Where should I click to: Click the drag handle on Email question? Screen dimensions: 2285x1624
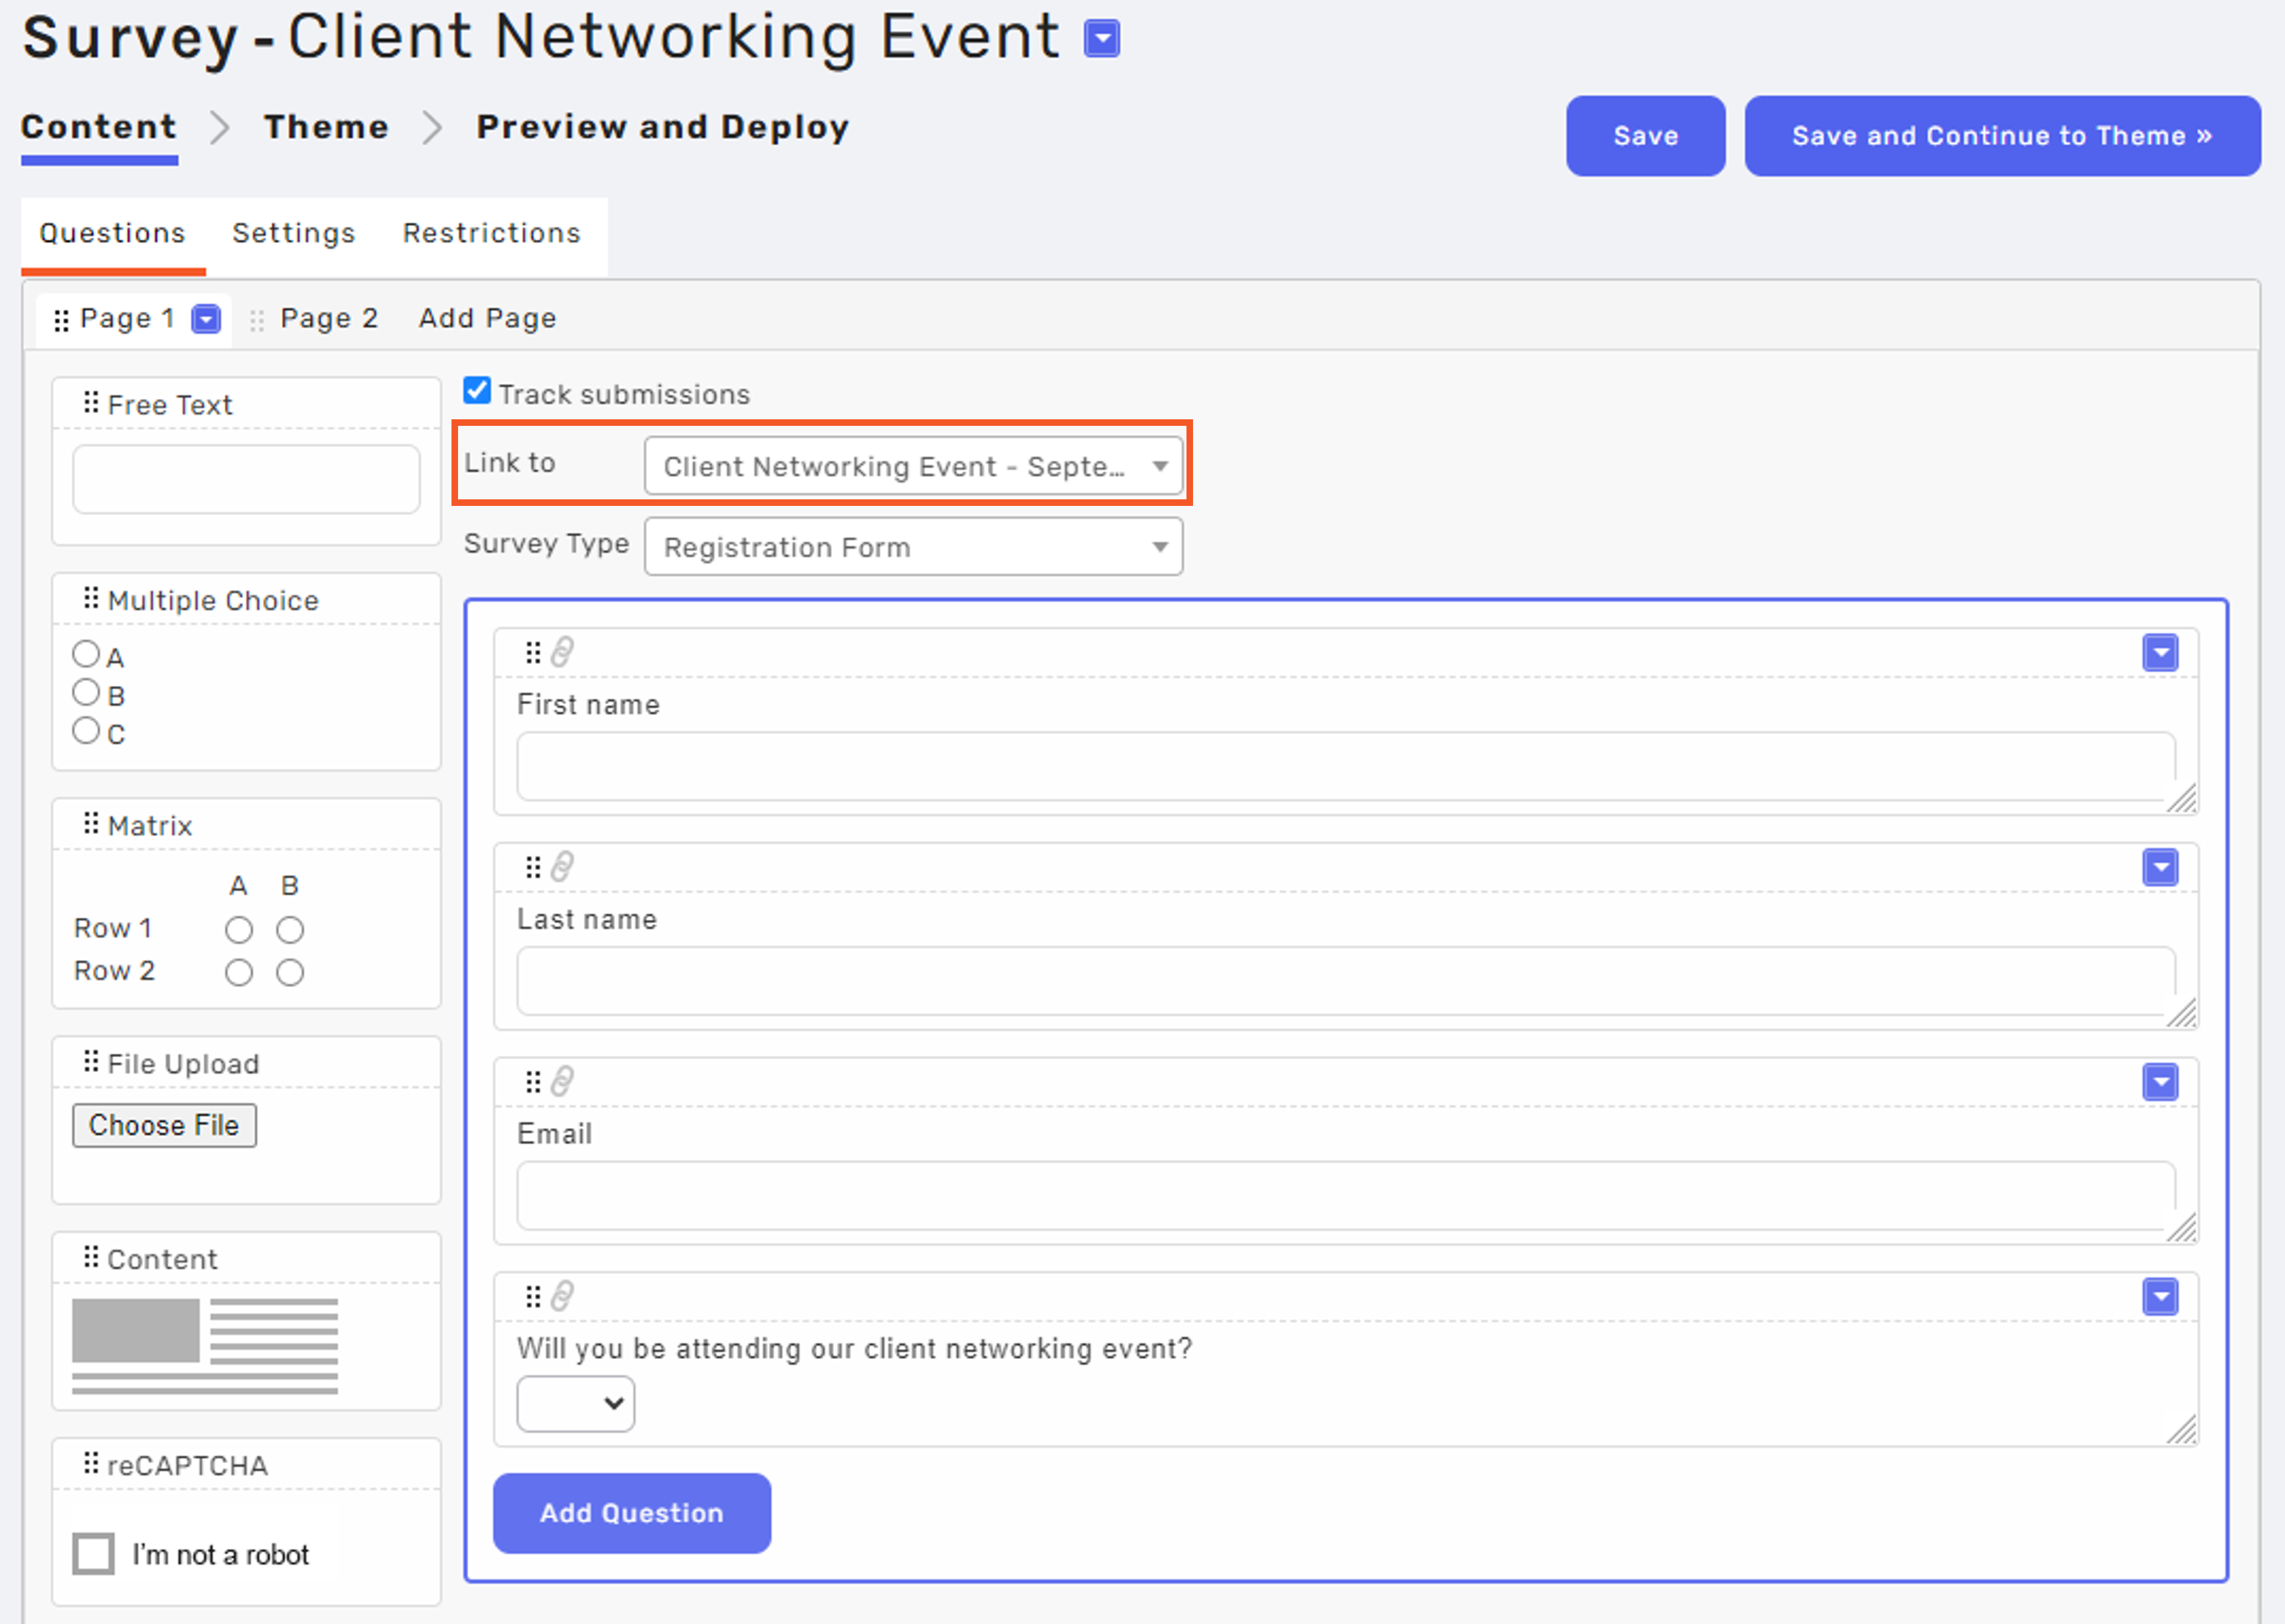point(533,1082)
